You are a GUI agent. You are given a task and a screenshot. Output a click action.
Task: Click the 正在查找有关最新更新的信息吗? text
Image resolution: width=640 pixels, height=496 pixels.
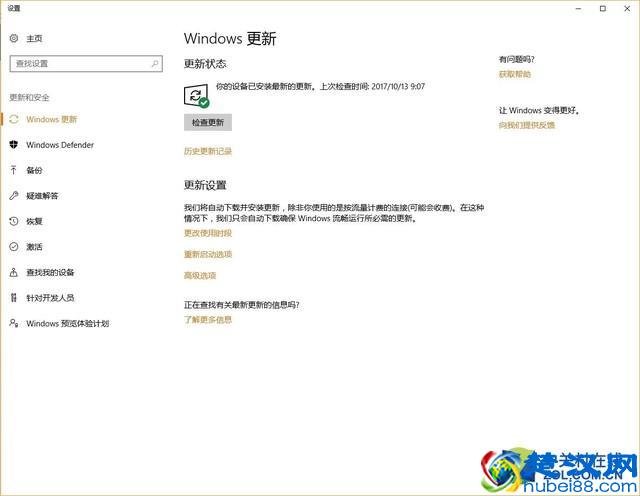point(242,305)
